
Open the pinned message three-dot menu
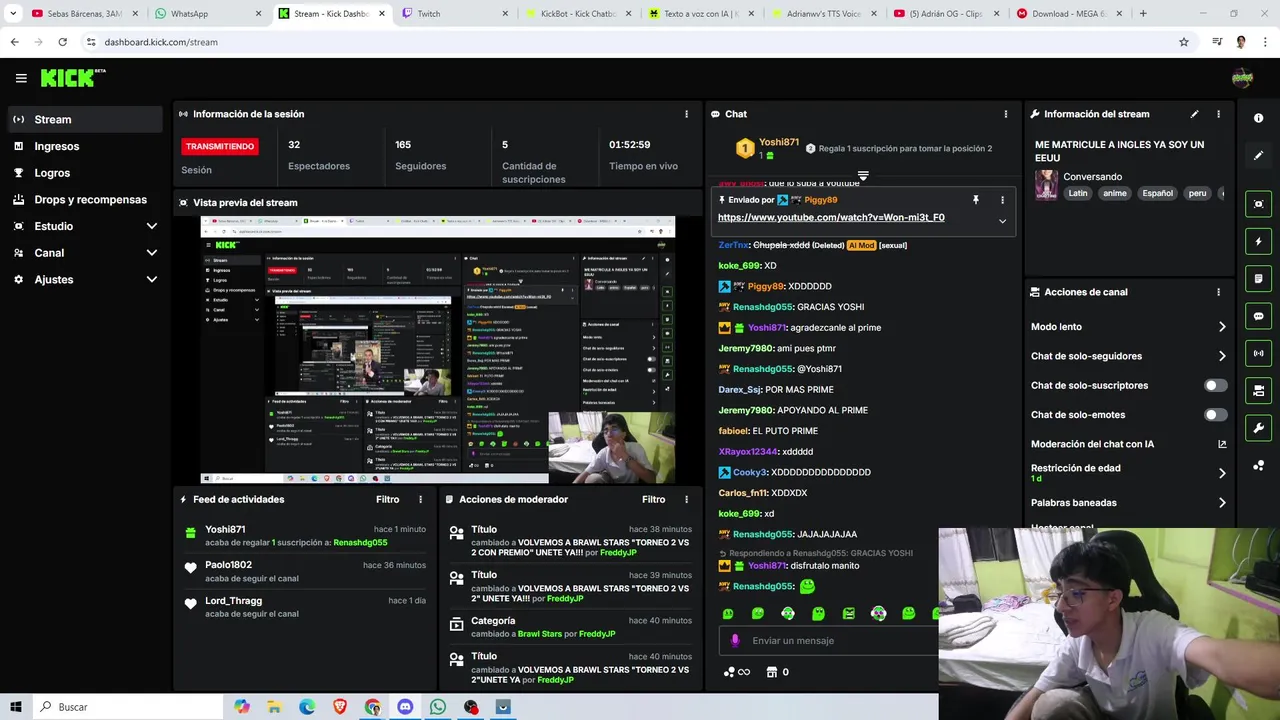coord(1002,200)
